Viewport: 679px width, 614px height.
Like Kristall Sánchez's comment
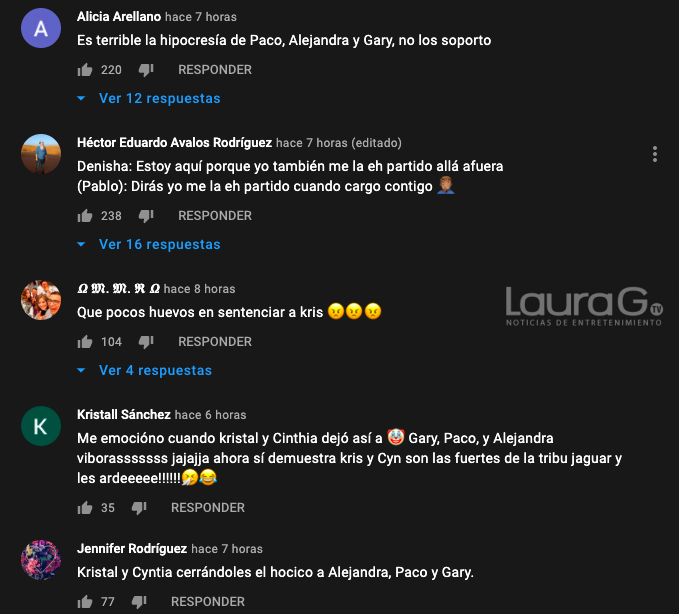(85, 507)
